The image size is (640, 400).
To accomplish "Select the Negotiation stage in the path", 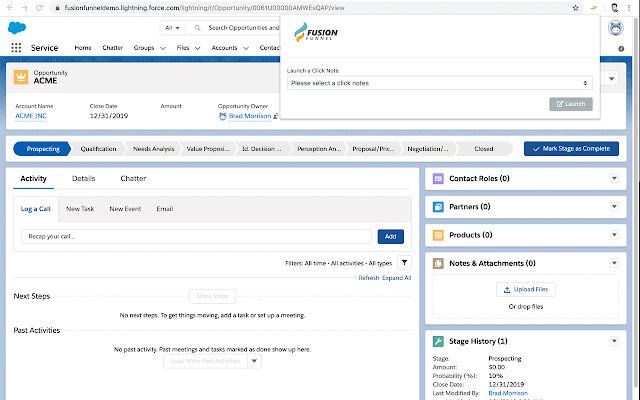I will [428, 149].
